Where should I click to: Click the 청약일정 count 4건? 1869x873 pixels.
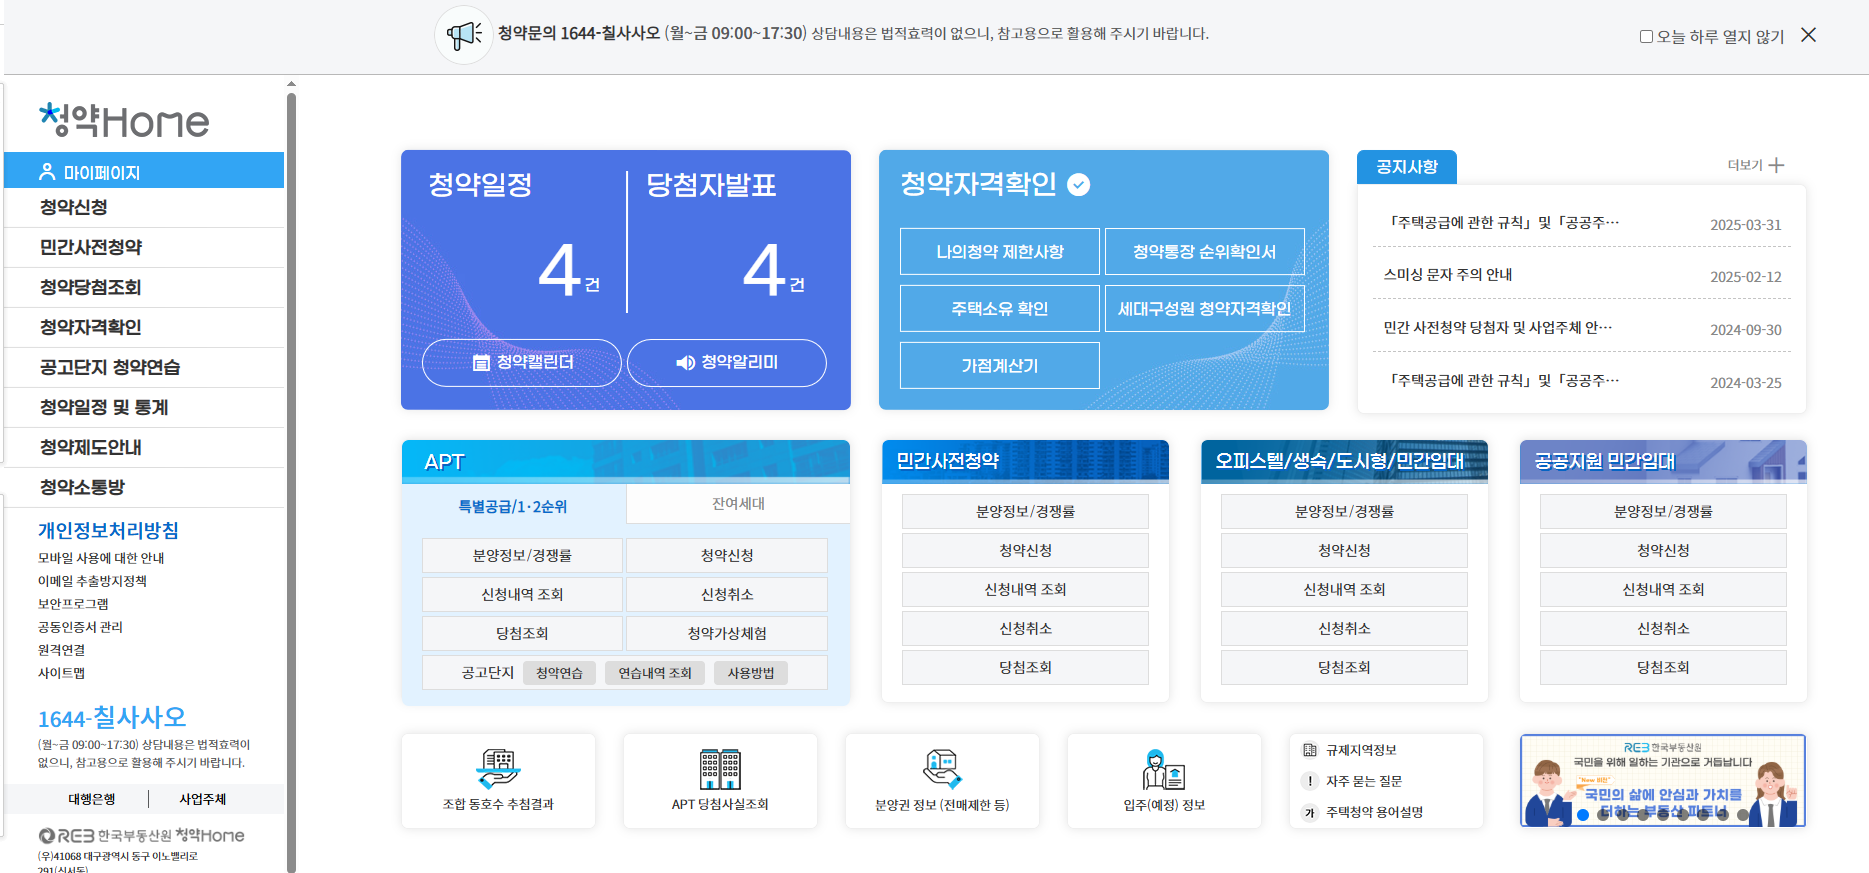(568, 270)
